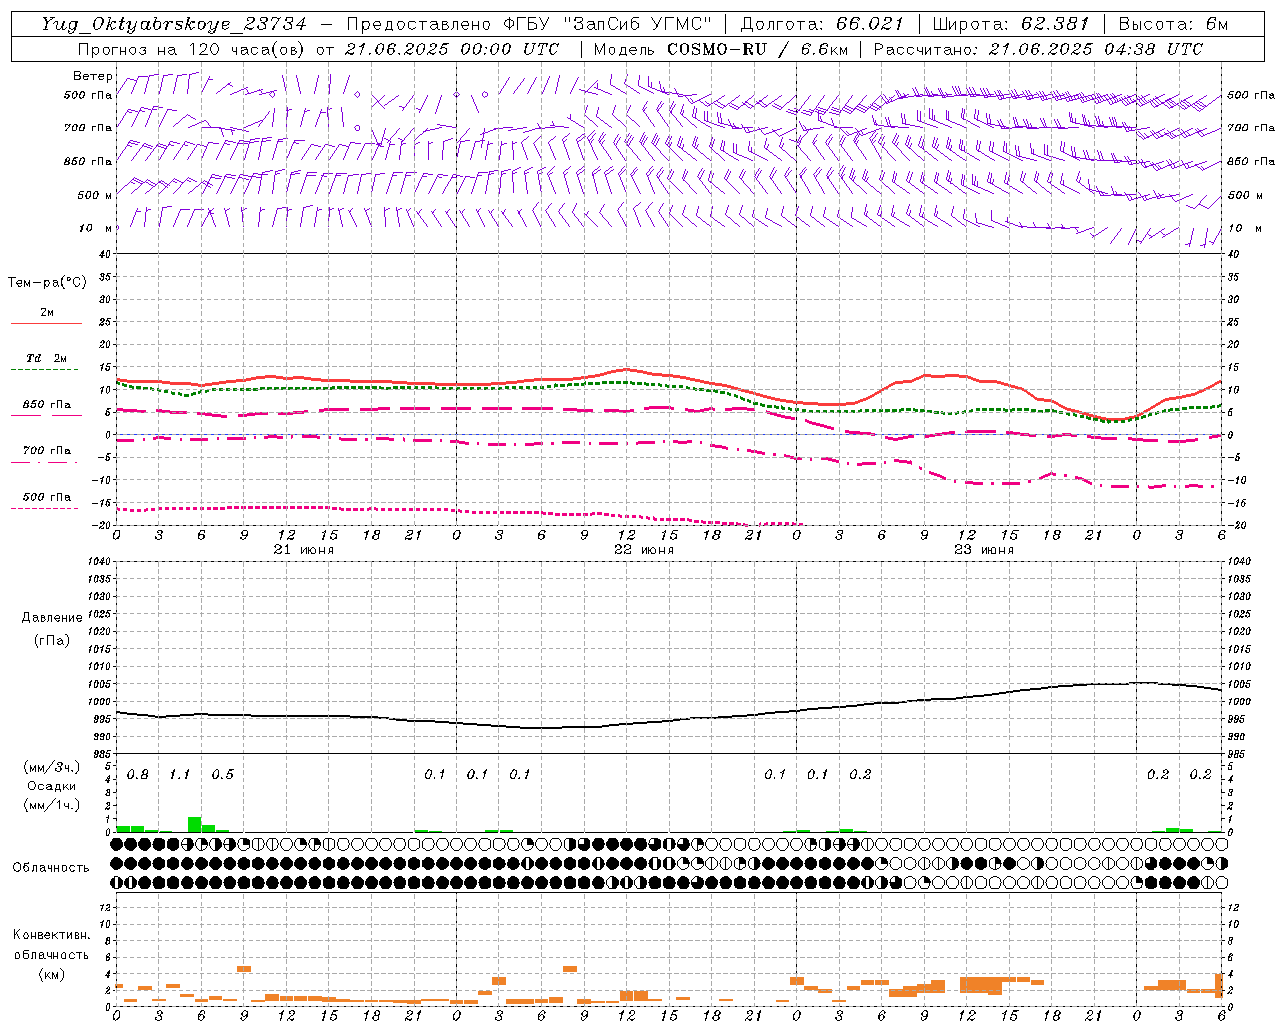
Task: Click the Рассчитано: 21.06.2025 04:38 UTC text
Action: click(1038, 49)
